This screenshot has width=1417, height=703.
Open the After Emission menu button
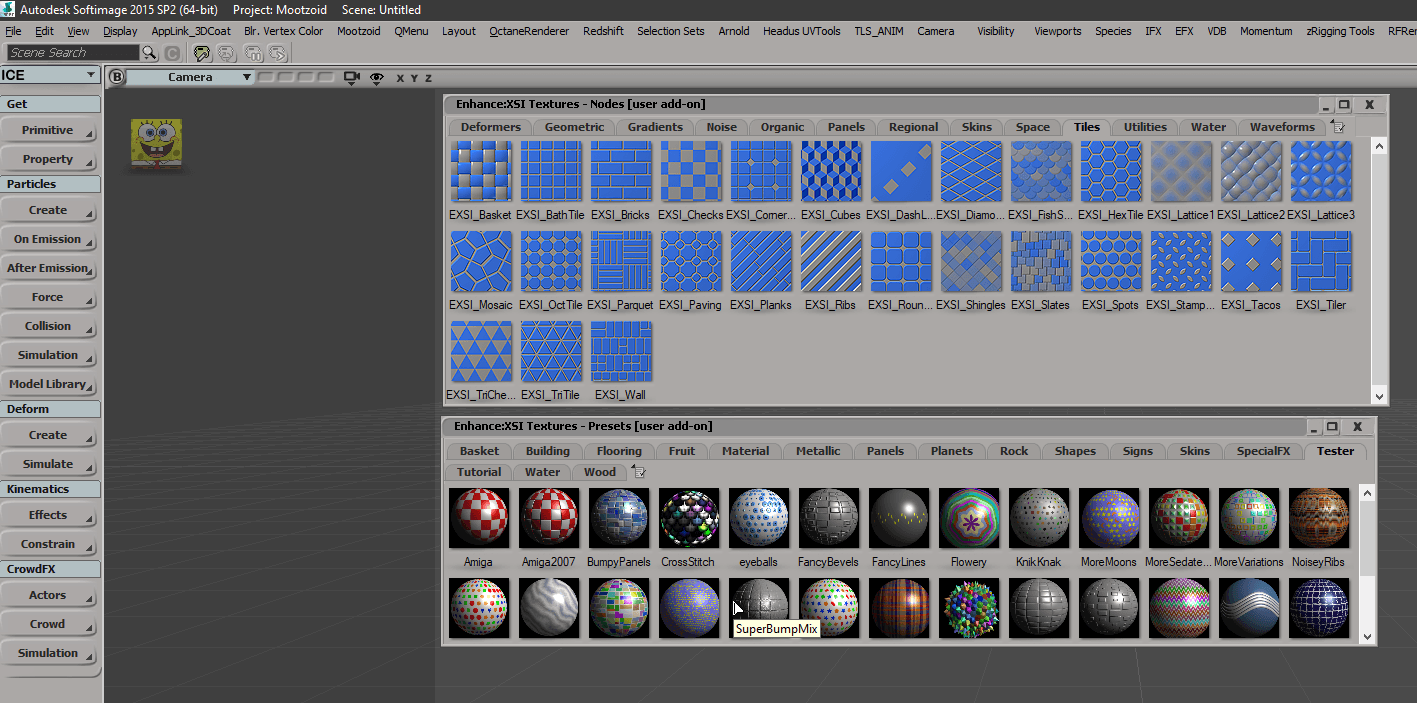pos(49,268)
